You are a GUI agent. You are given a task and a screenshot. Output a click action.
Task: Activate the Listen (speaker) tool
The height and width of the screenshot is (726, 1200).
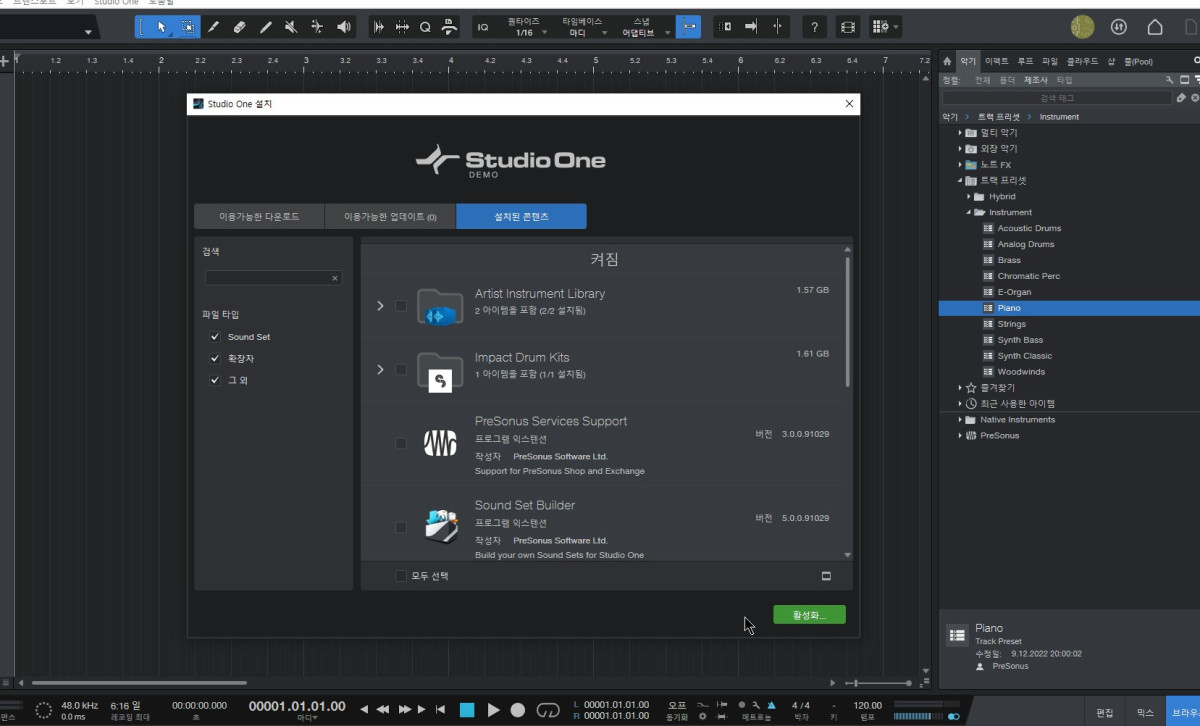[x=344, y=27]
